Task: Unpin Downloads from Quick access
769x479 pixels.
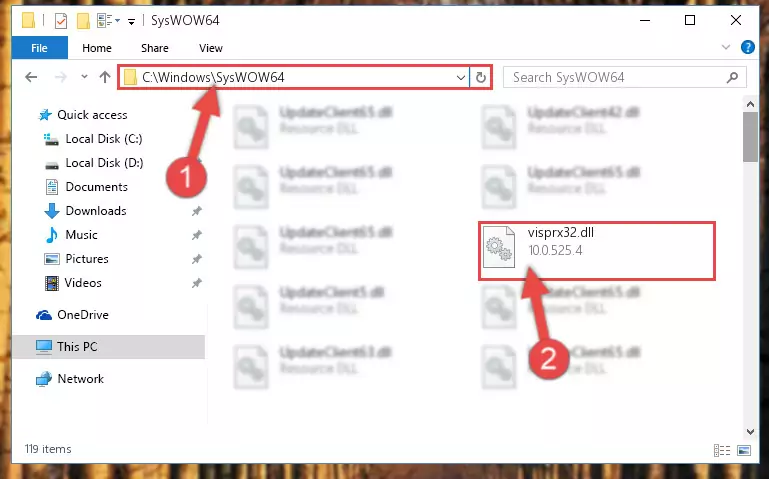Action: click(197, 211)
